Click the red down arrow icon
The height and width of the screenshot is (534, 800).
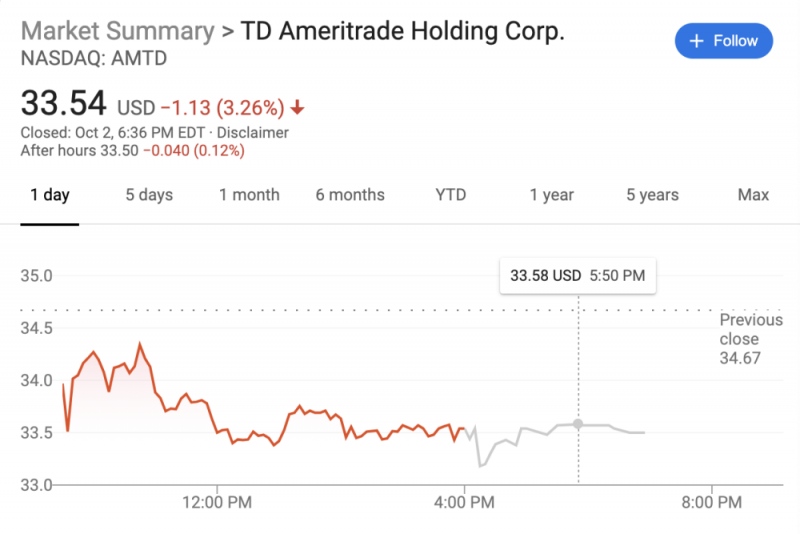pyautogui.click(x=298, y=107)
